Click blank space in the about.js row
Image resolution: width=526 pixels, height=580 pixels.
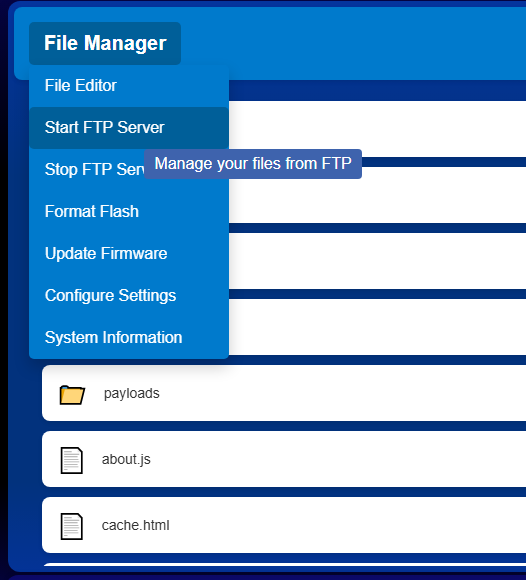click(333, 459)
